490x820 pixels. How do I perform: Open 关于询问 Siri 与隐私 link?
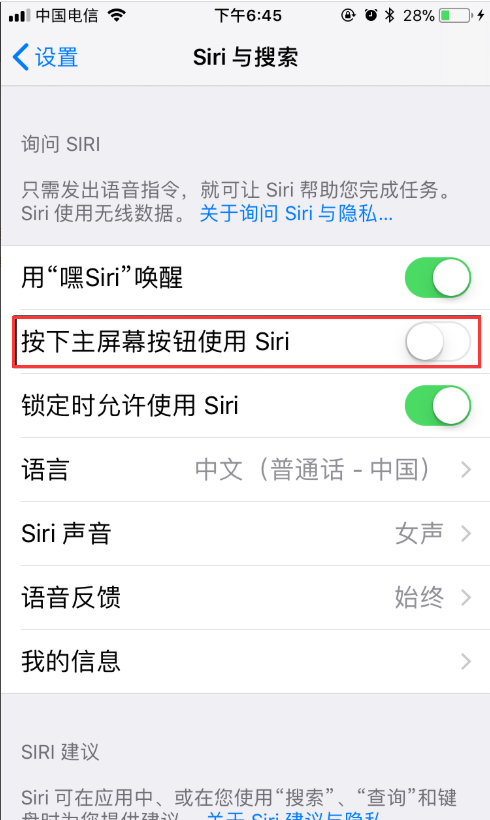click(296, 213)
